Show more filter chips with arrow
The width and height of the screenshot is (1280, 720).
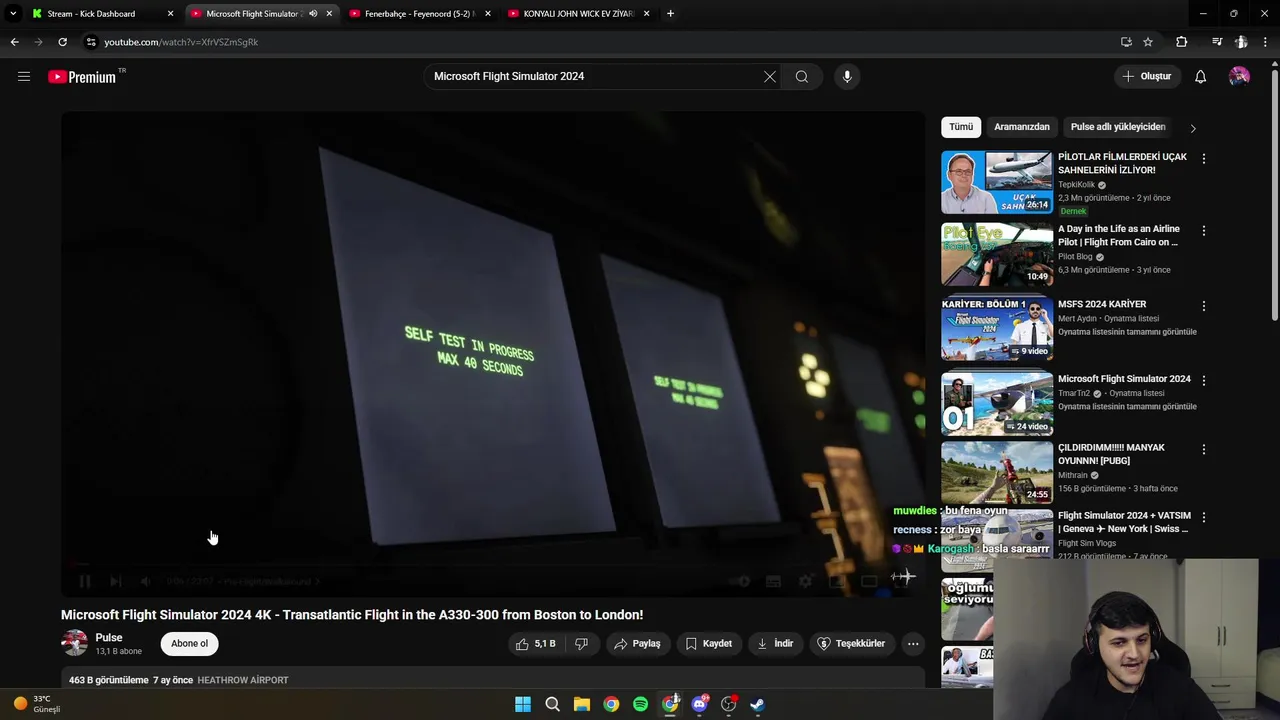(1192, 128)
